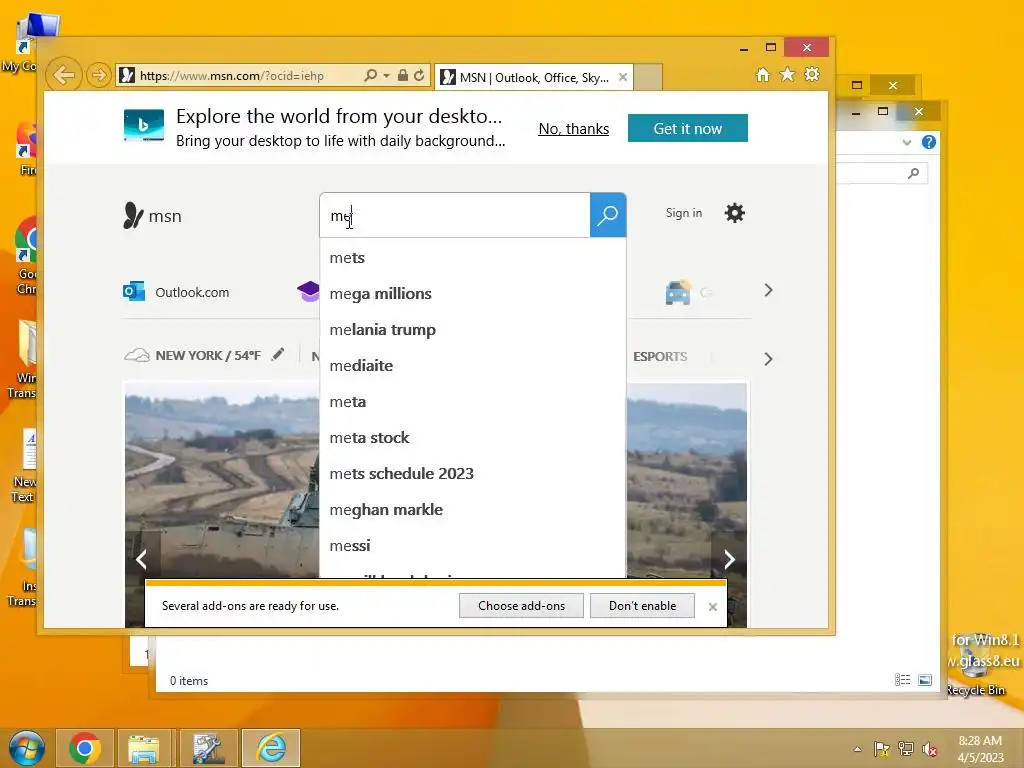Click the blue search magnifier button
The image size is (1024, 768).
tap(608, 215)
